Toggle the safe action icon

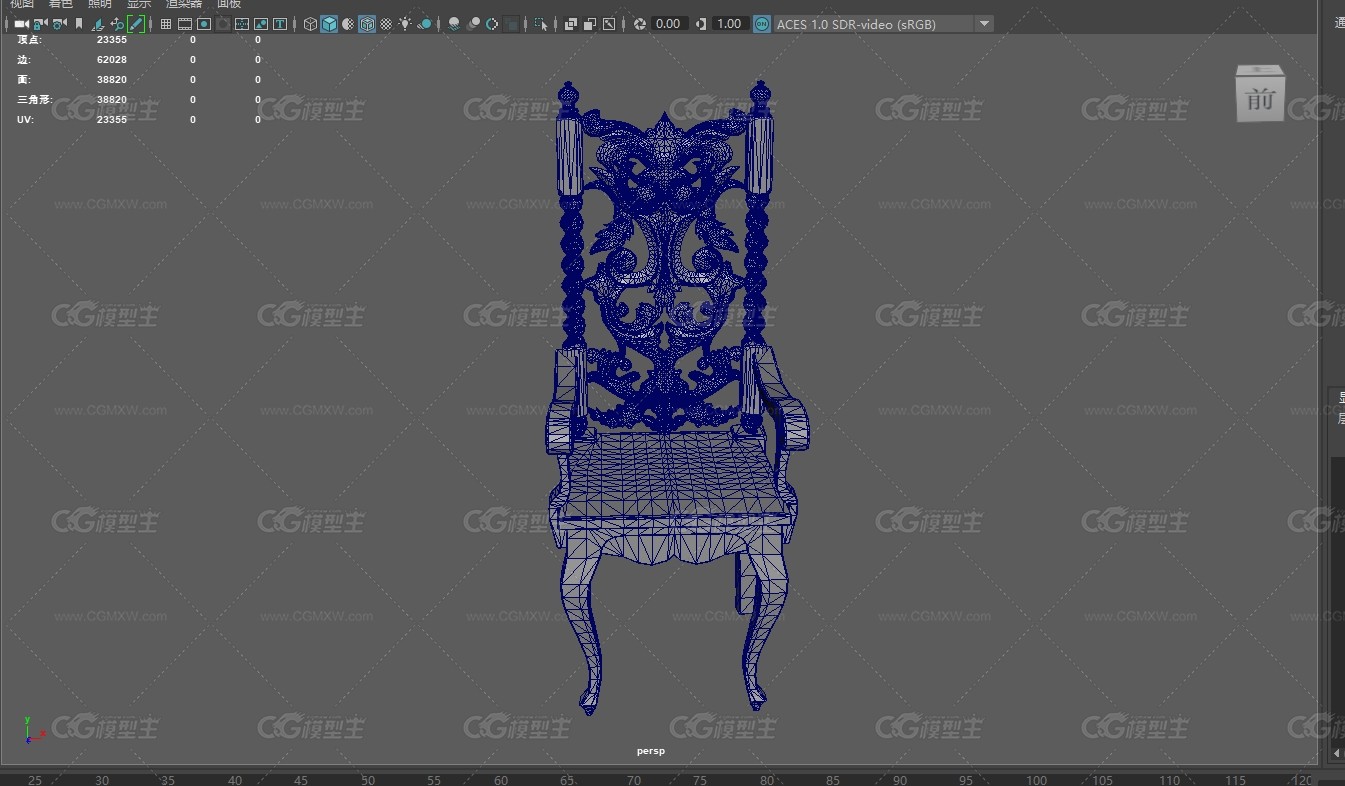pyautogui.click(x=261, y=24)
